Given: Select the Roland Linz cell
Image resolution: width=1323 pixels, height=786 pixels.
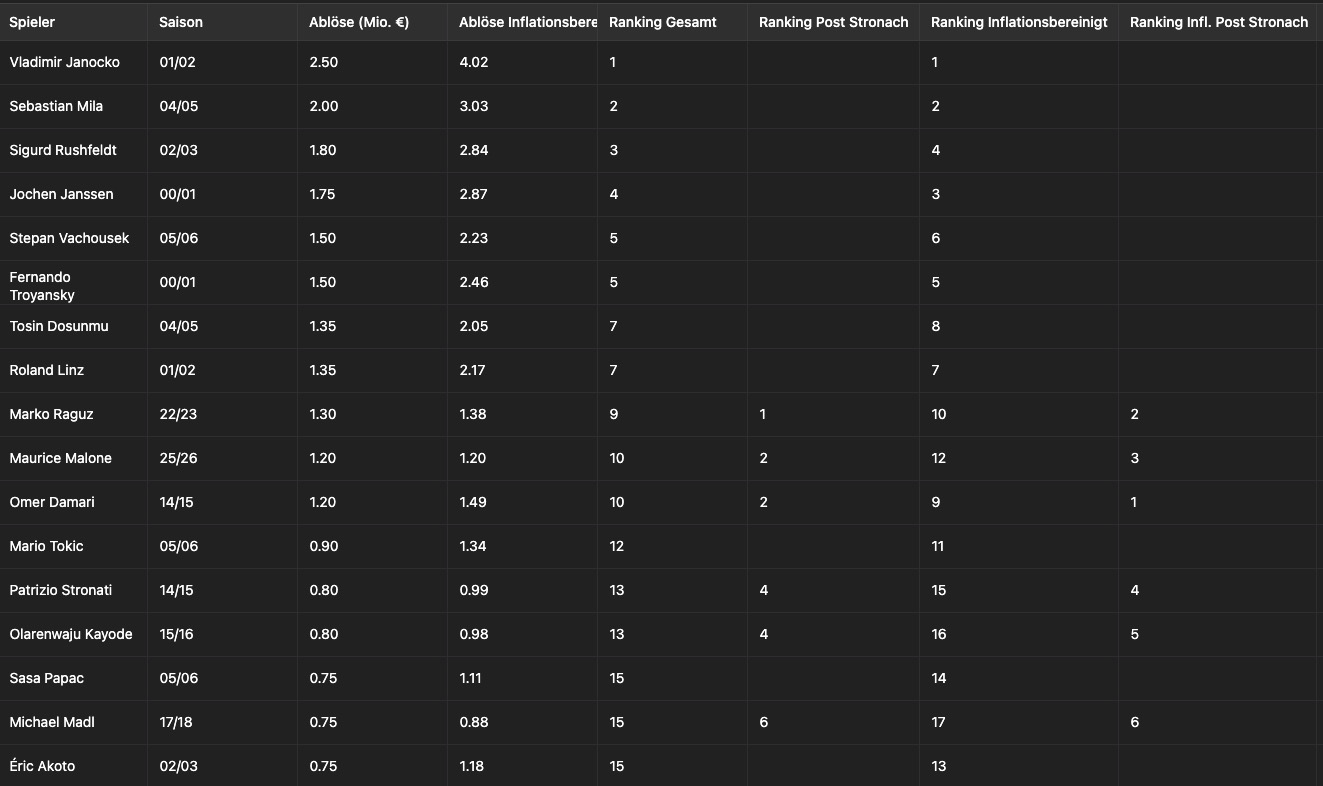Looking at the screenshot, I should 73,370.
